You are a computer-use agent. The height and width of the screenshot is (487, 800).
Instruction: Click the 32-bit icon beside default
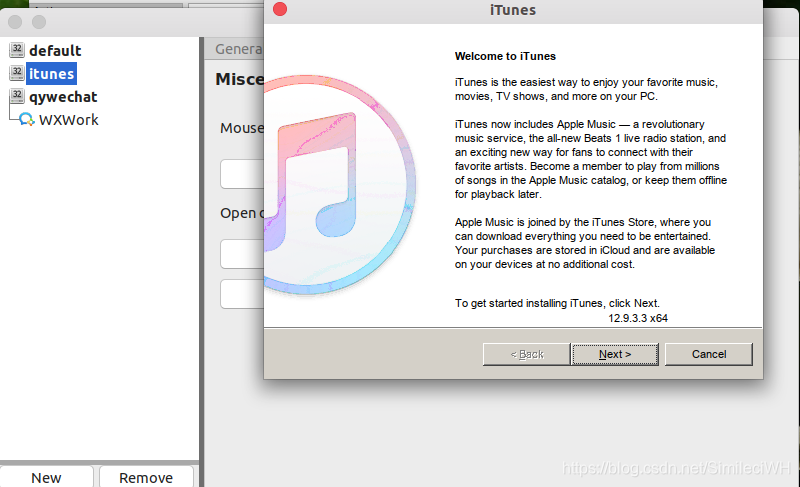pos(17,49)
